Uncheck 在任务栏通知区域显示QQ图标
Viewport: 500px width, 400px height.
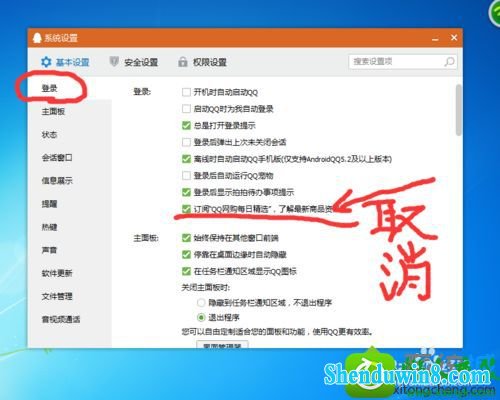(186, 271)
